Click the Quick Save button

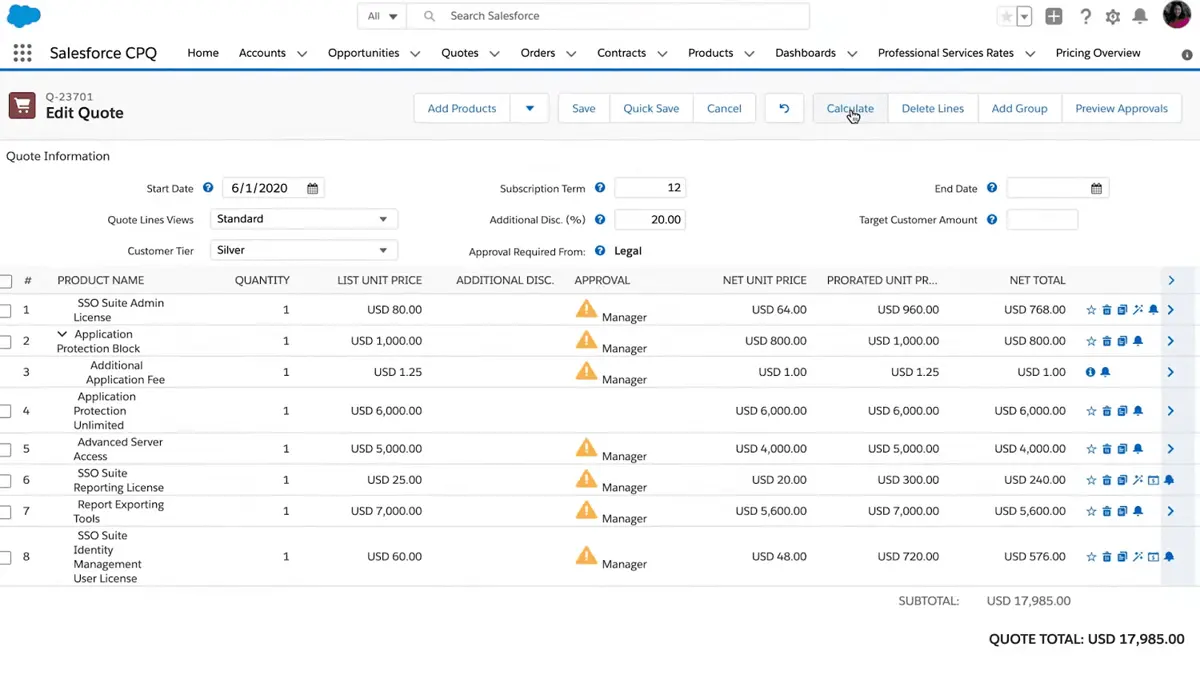pyautogui.click(x=651, y=108)
